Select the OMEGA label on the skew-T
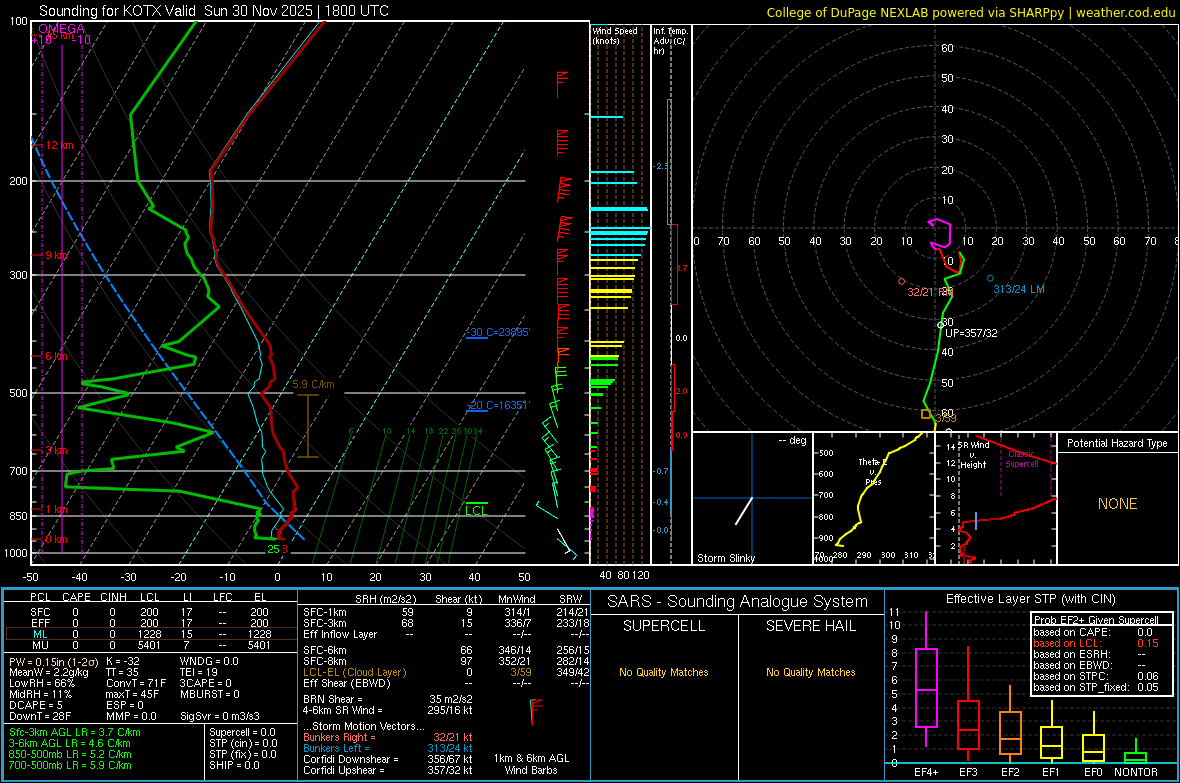Viewport: 1180px width, 783px height. pos(62,29)
